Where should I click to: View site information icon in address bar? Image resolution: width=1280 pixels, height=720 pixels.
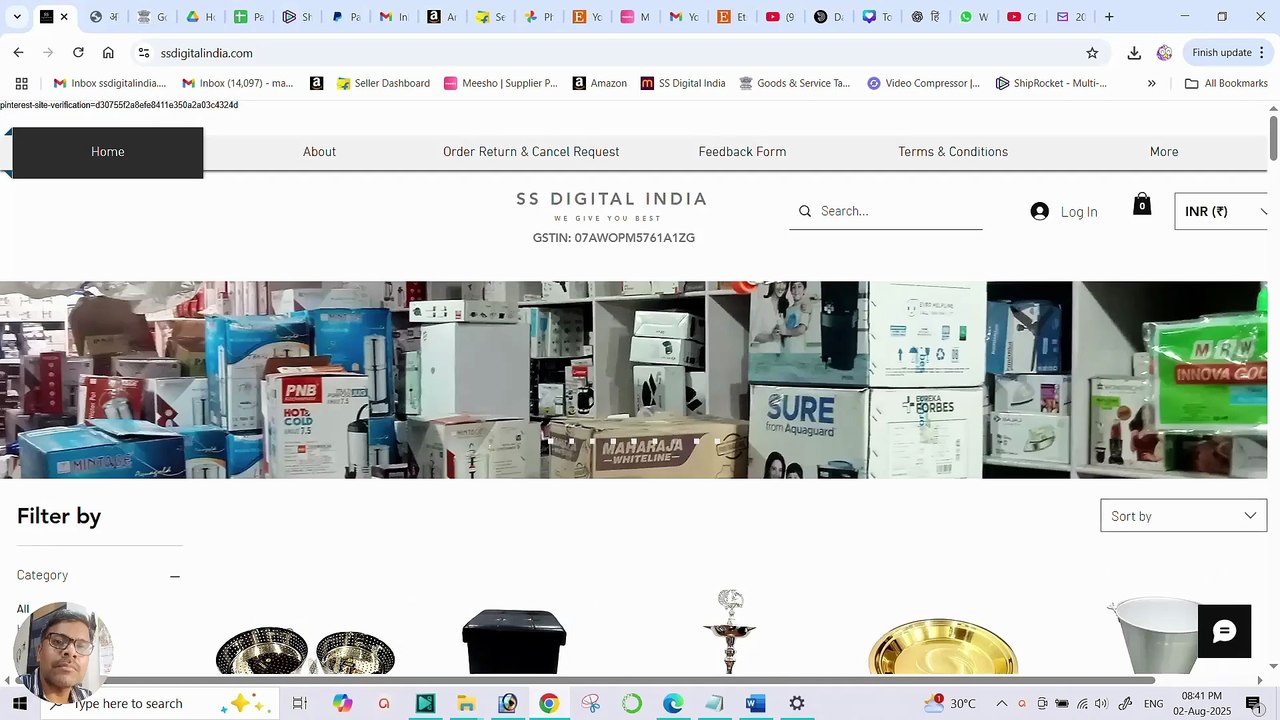coord(144,53)
